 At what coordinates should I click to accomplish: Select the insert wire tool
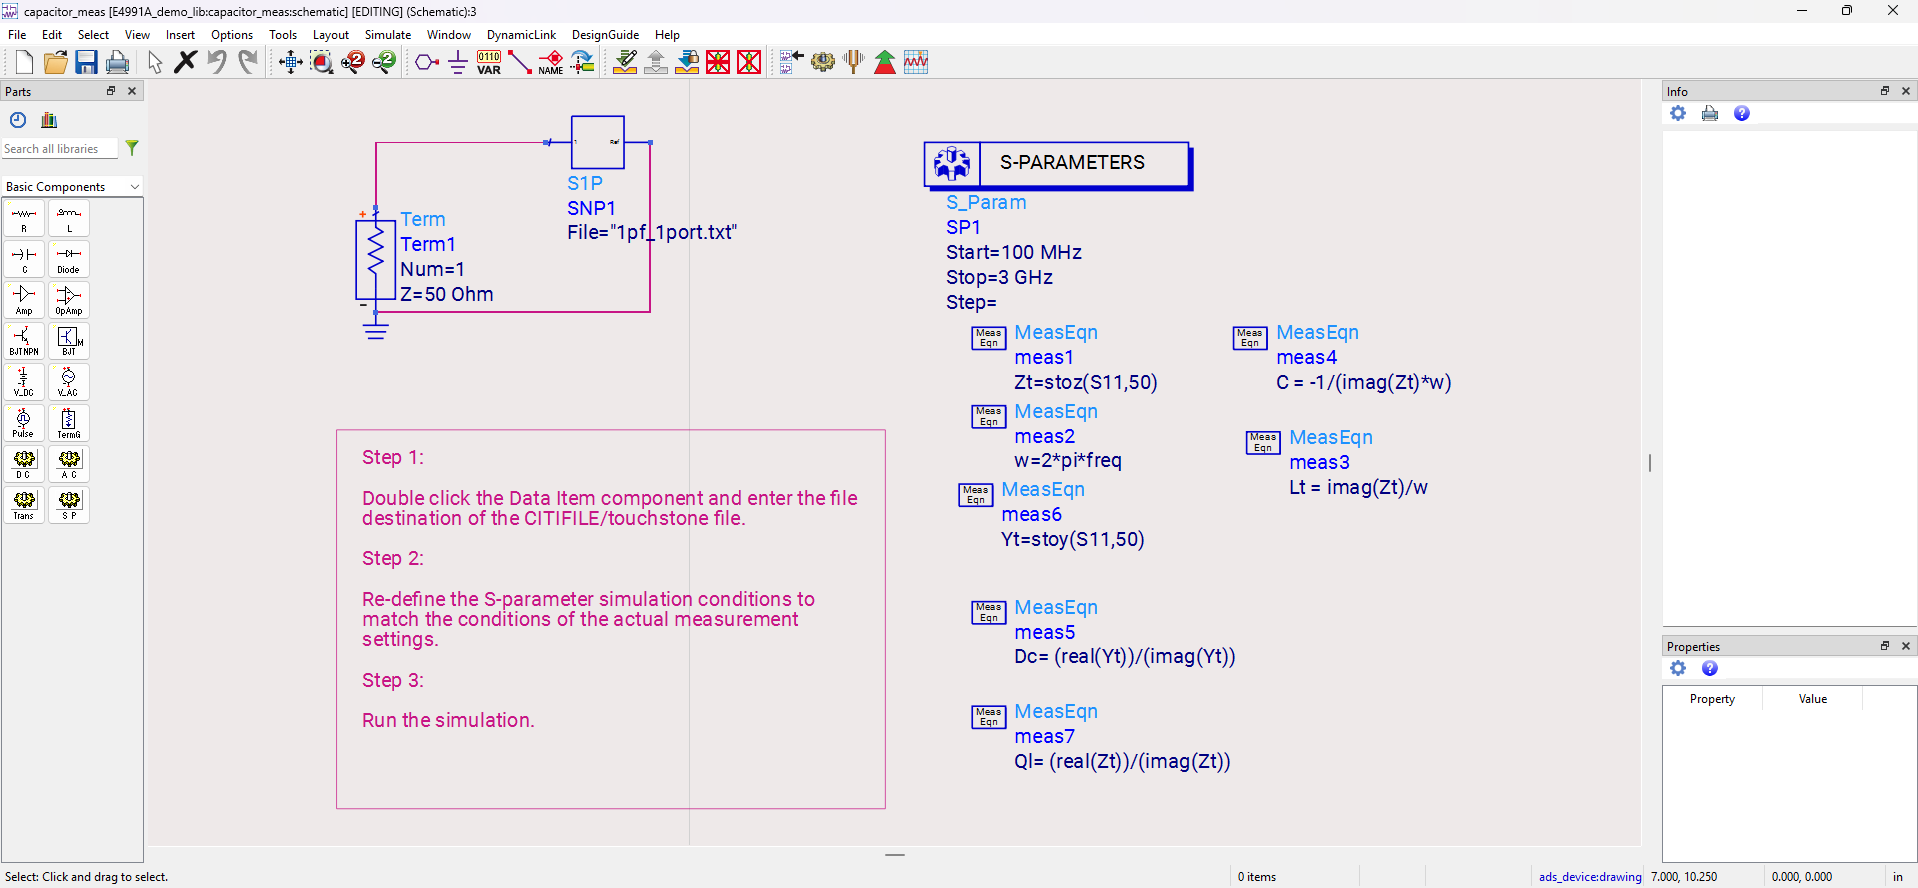[520, 62]
